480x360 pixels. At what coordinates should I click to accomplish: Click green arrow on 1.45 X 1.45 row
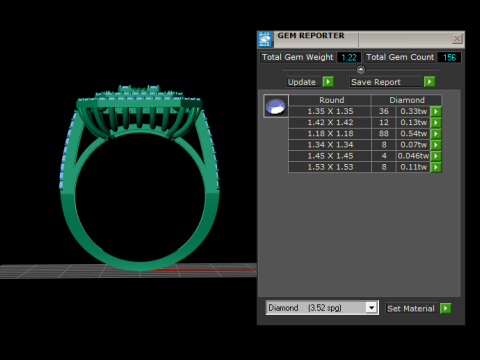[436, 156]
